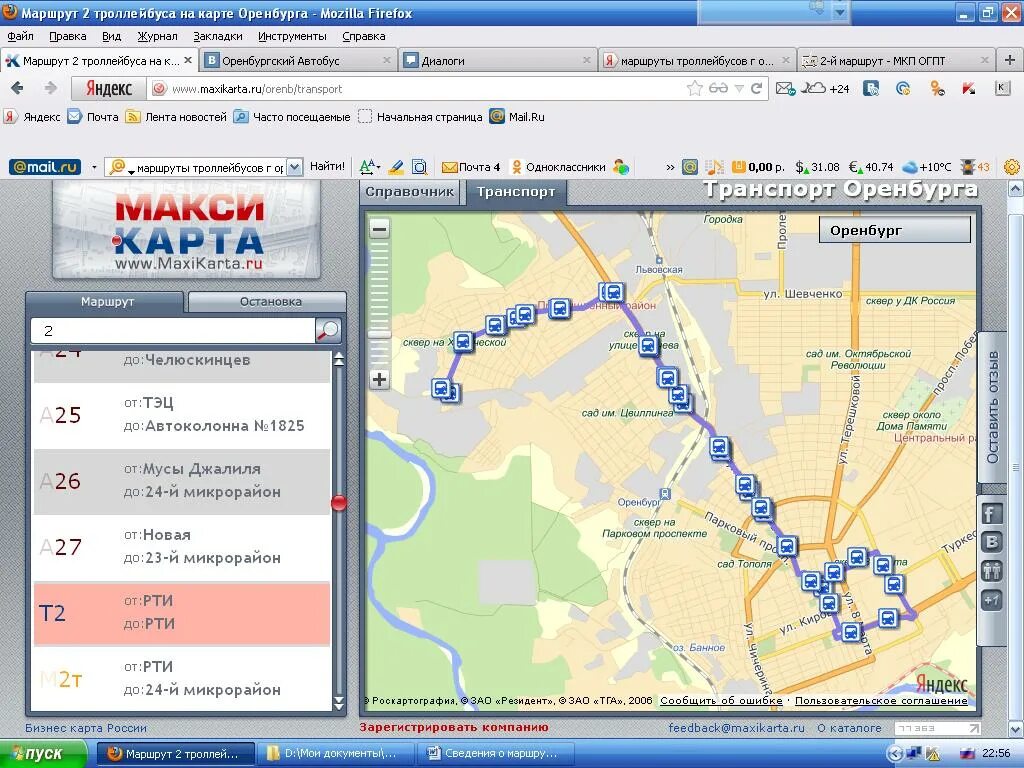Click the dollar rate 31.08 indicator
The height and width of the screenshot is (768, 1024).
coord(817,167)
